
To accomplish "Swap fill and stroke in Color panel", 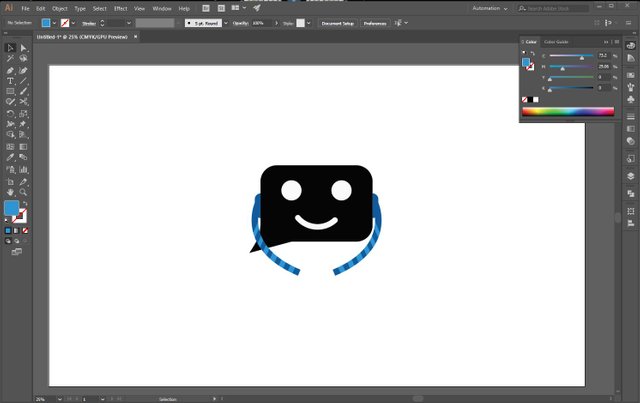I will coord(533,53).
